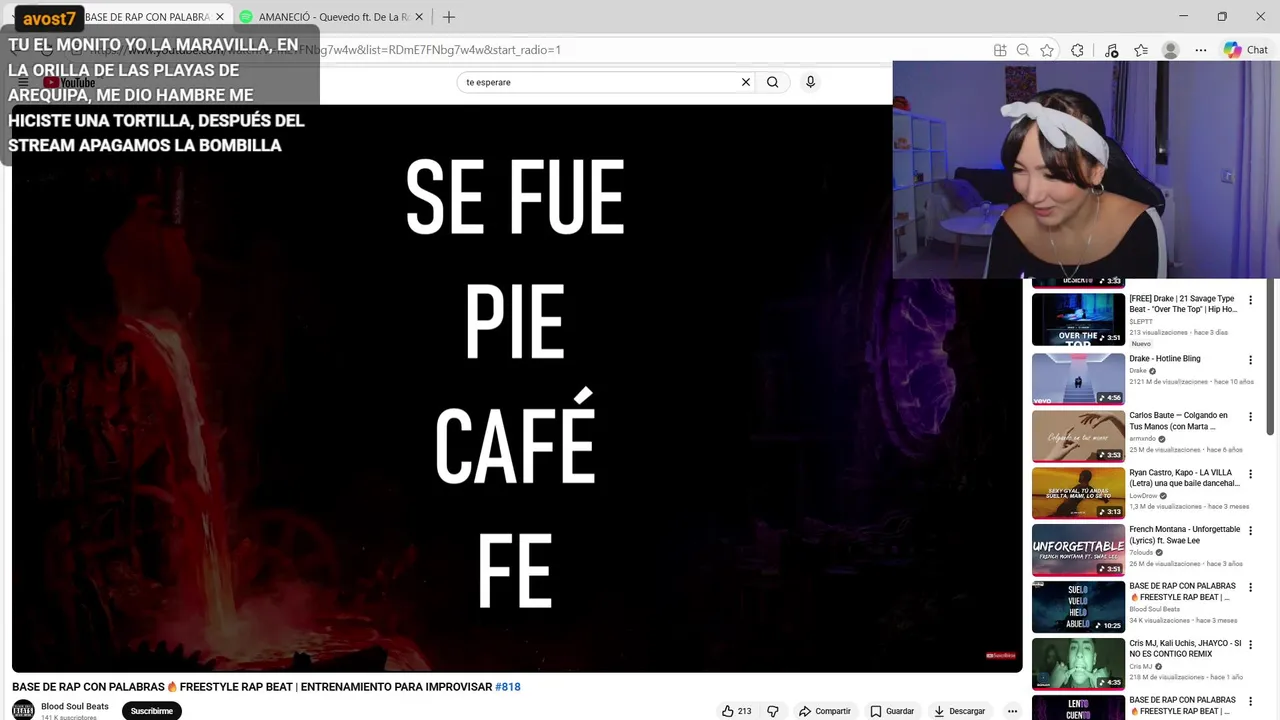Open options for Drake 21 Savage Type Beat
Screen dimensions: 1280x720
coord(1250,300)
